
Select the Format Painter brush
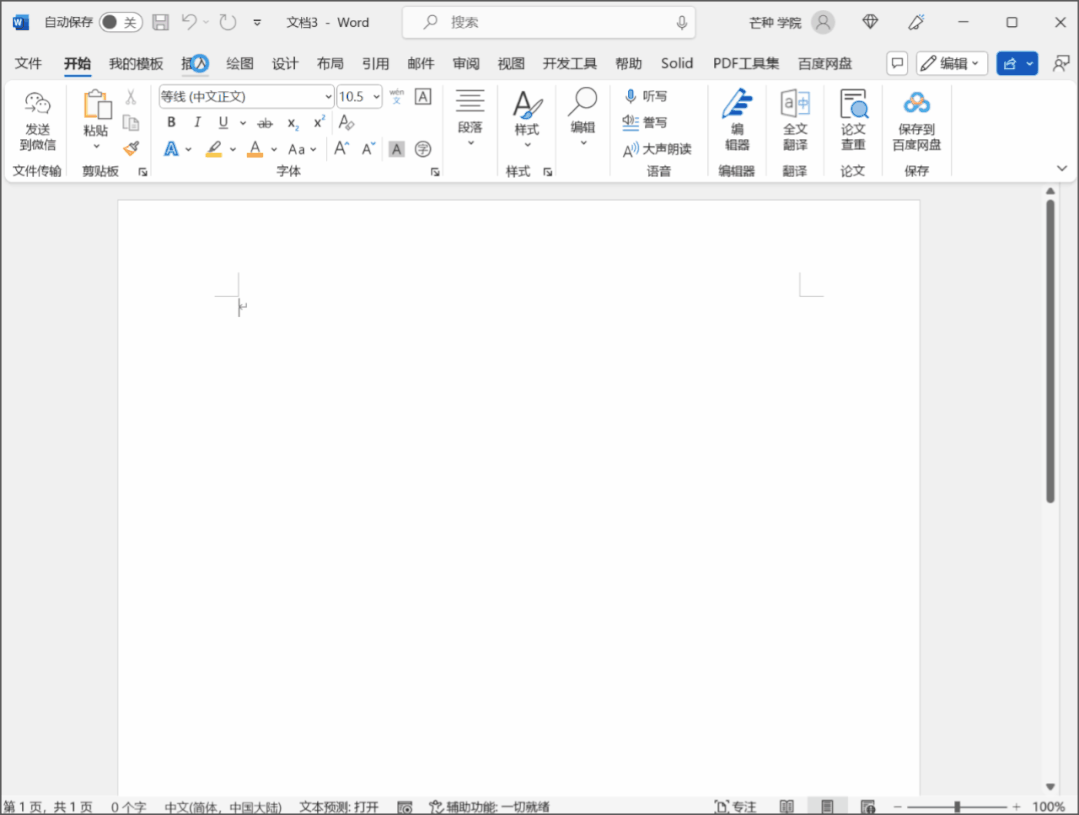(131, 149)
